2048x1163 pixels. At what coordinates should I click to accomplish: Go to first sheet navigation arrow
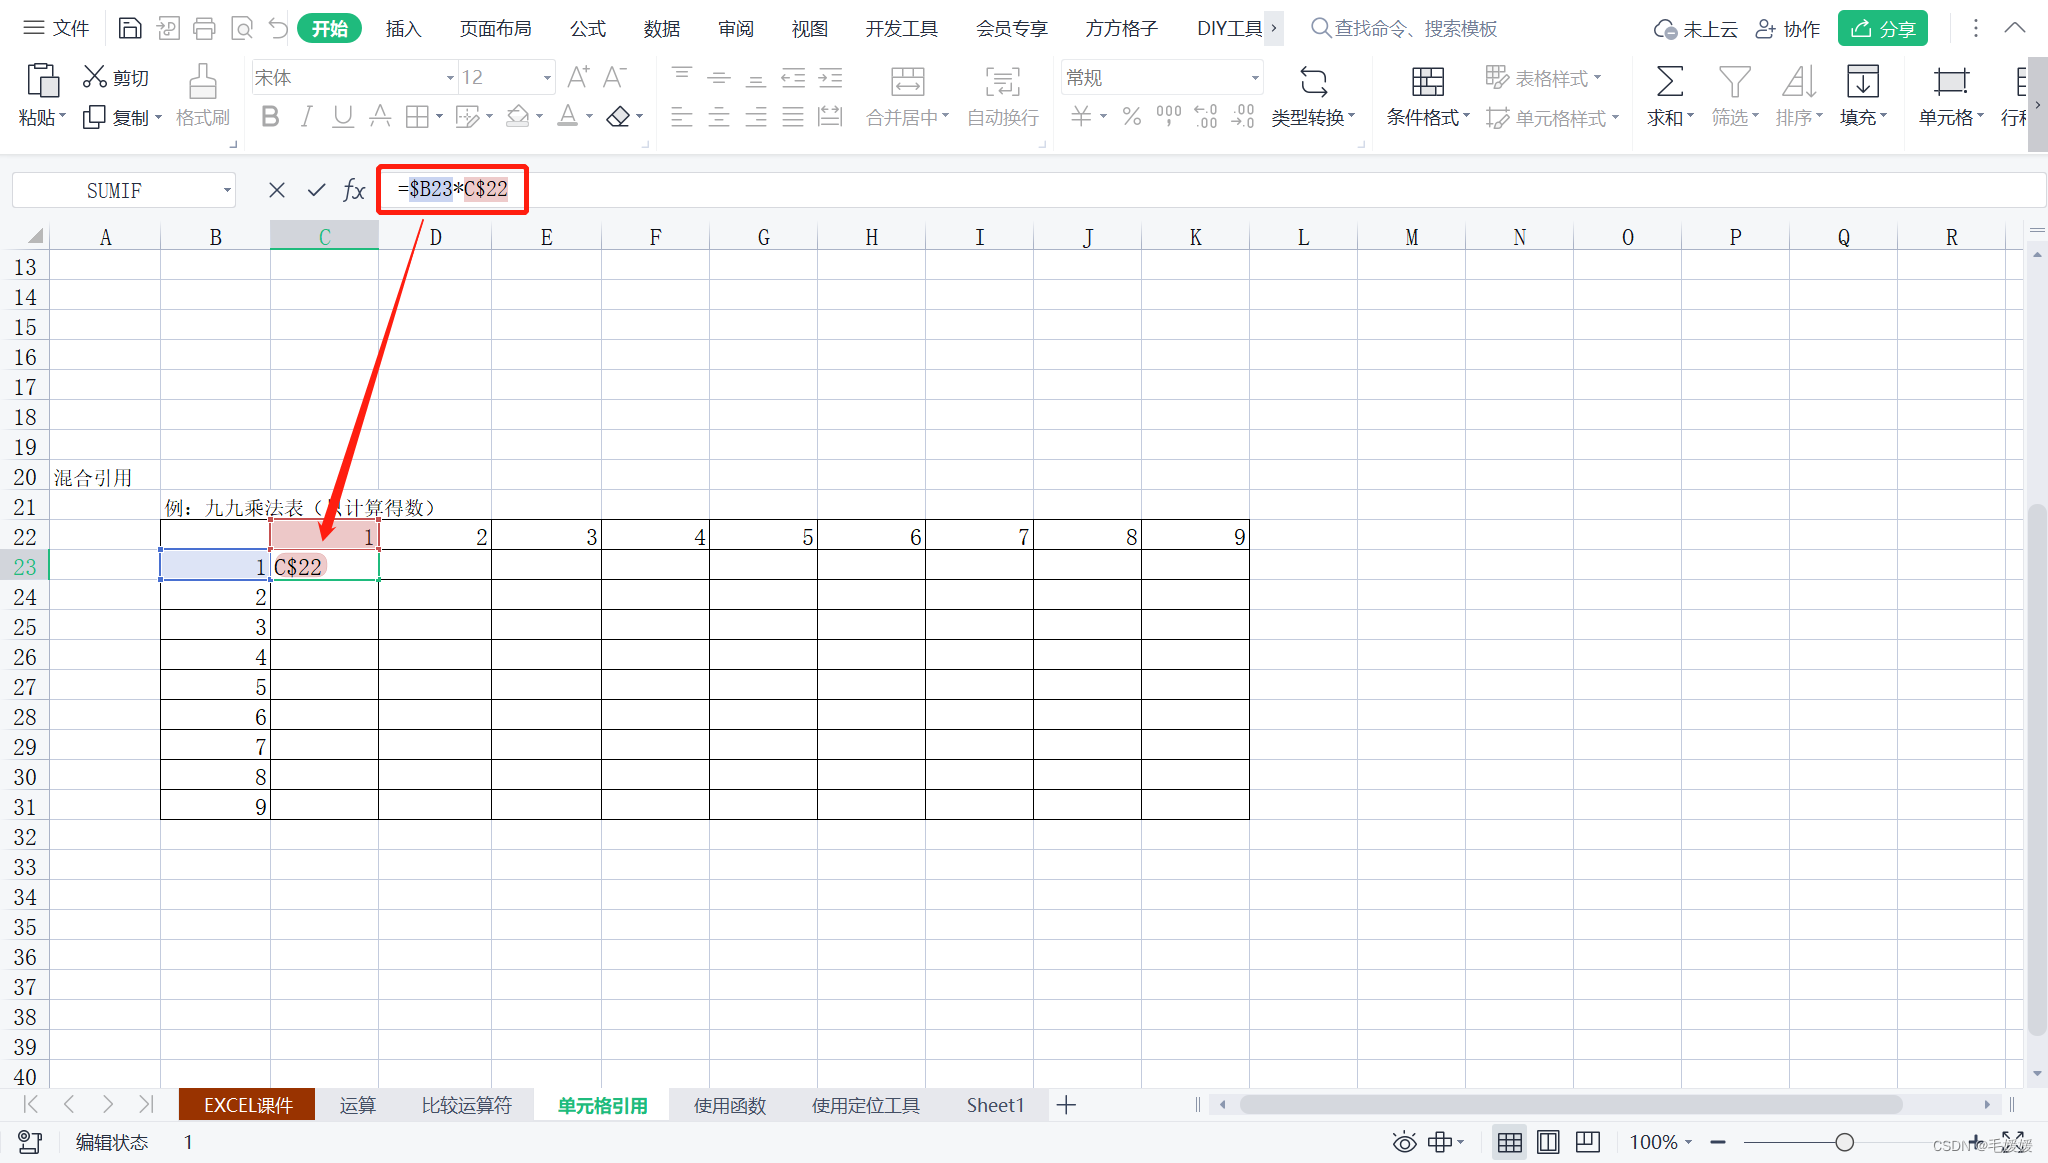pos(30,1104)
